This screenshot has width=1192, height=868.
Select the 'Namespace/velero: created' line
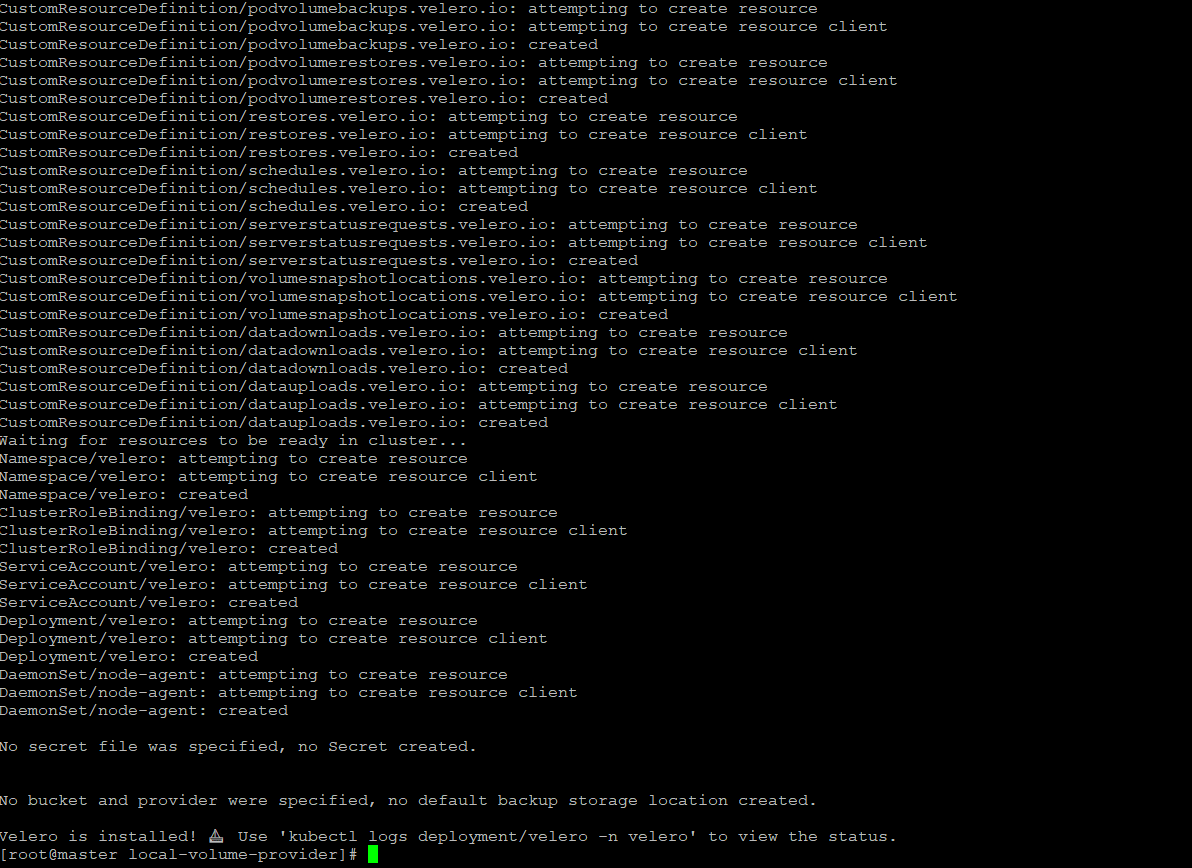pyautogui.click(x=125, y=495)
